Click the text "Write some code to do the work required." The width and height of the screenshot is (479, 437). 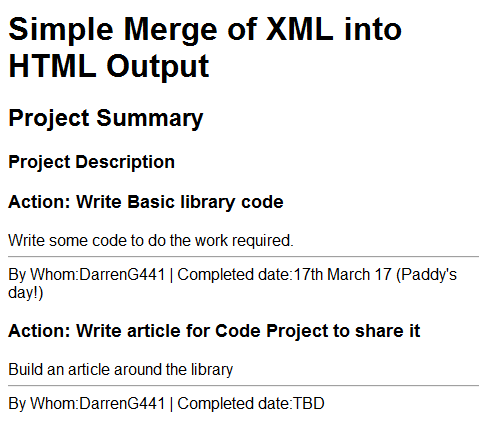(151, 240)
